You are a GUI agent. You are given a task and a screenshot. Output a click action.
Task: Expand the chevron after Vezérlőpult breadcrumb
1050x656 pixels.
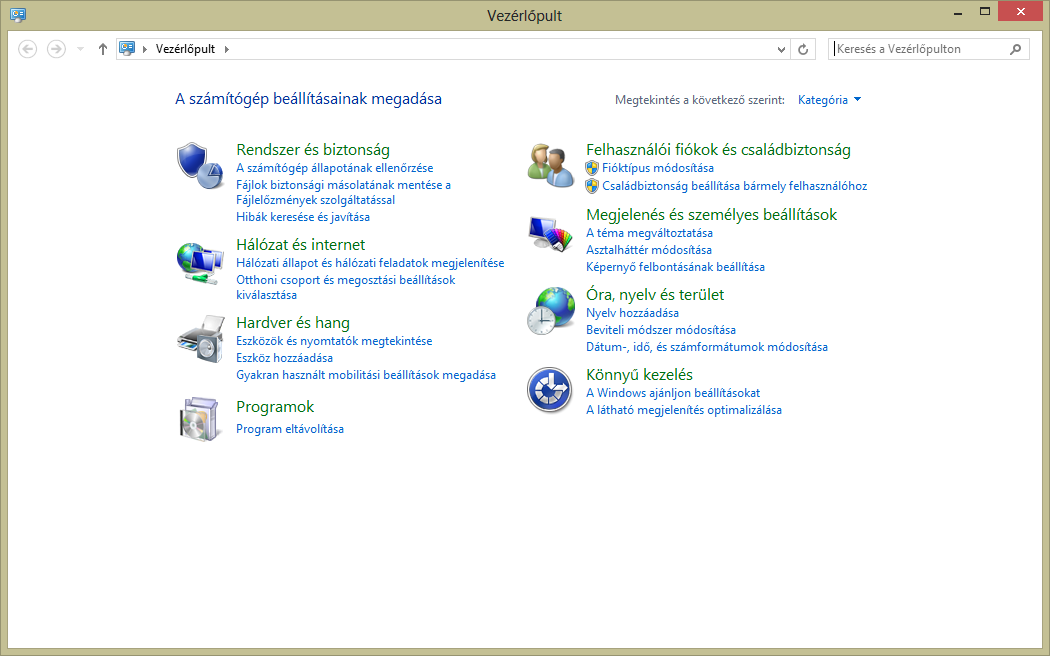coord(227,49)
